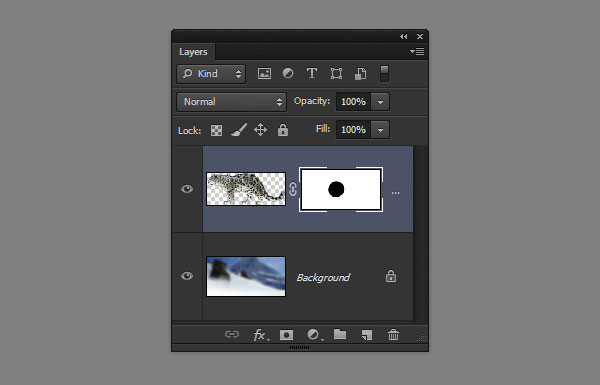
Task: Click the ellipsis layer name
Action: (396, 193)
